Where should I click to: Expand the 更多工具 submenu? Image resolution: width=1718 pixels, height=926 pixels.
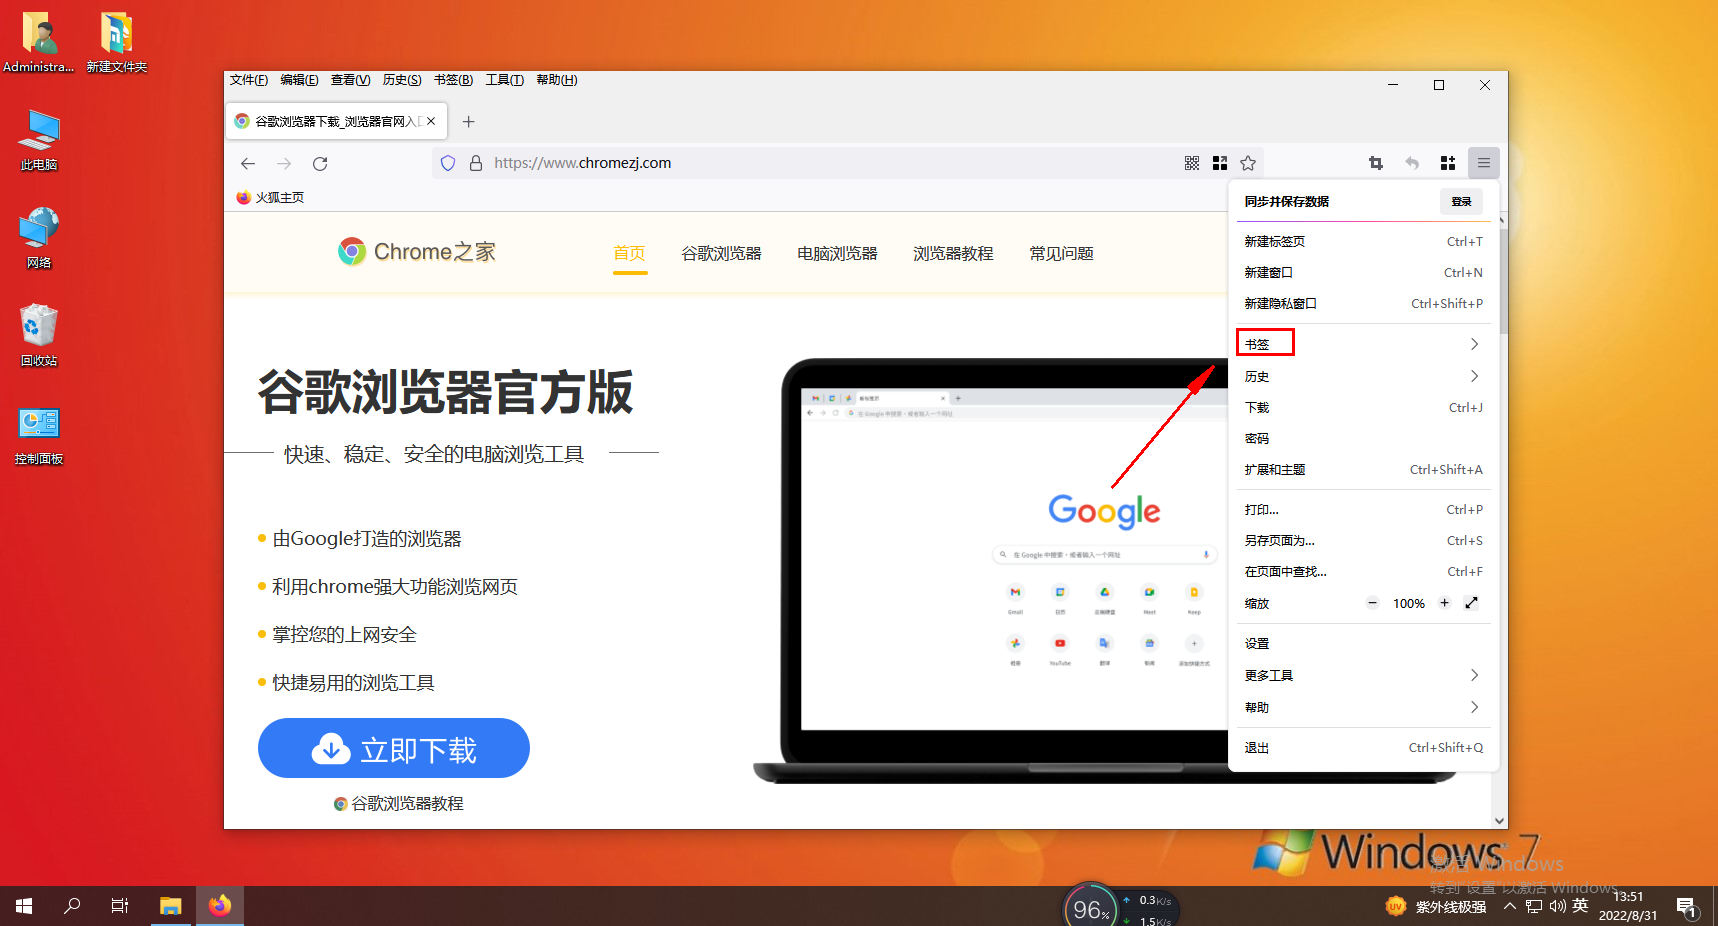point(1363,675)
